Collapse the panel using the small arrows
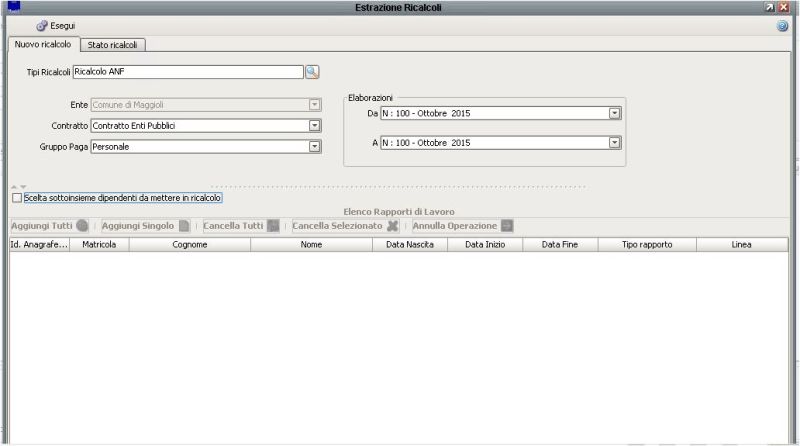Screen dimensions: 800x446 tap(18, 187)
